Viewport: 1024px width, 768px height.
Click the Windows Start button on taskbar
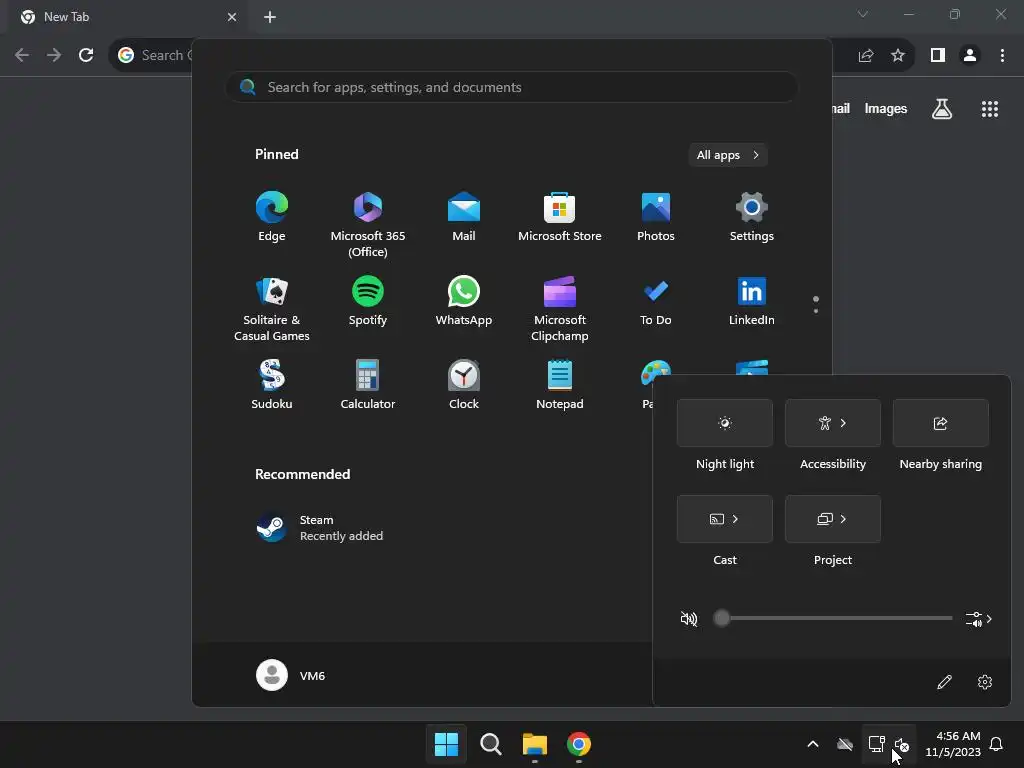447,744
